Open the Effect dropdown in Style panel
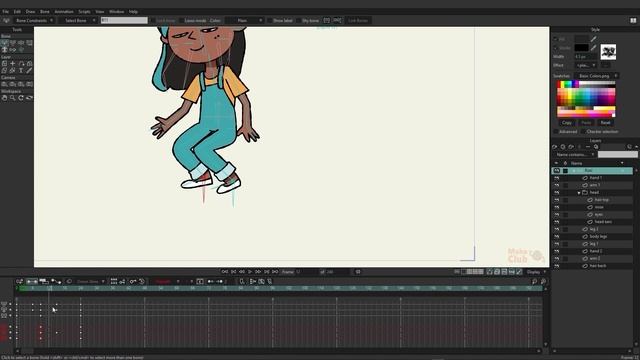 [x=587, y=65]
